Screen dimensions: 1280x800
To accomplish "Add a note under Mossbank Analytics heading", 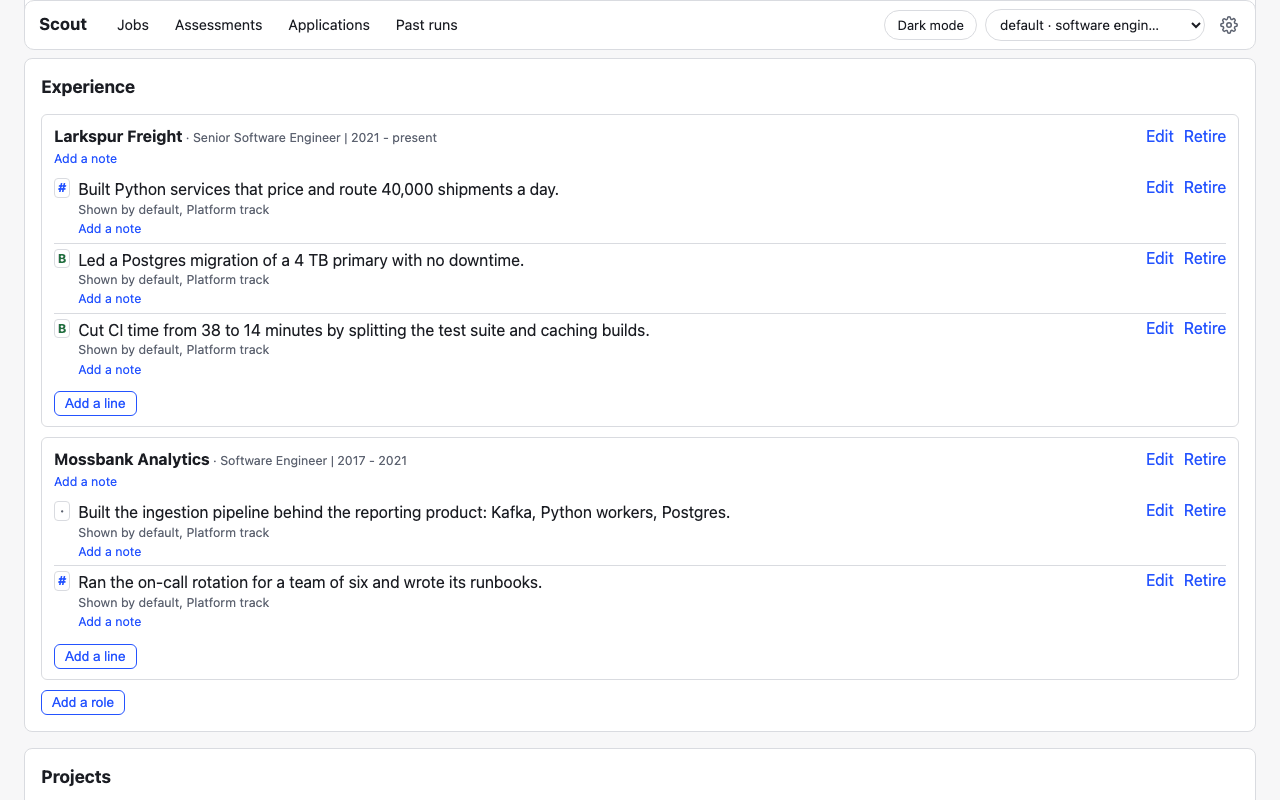I will click(85, 482).
